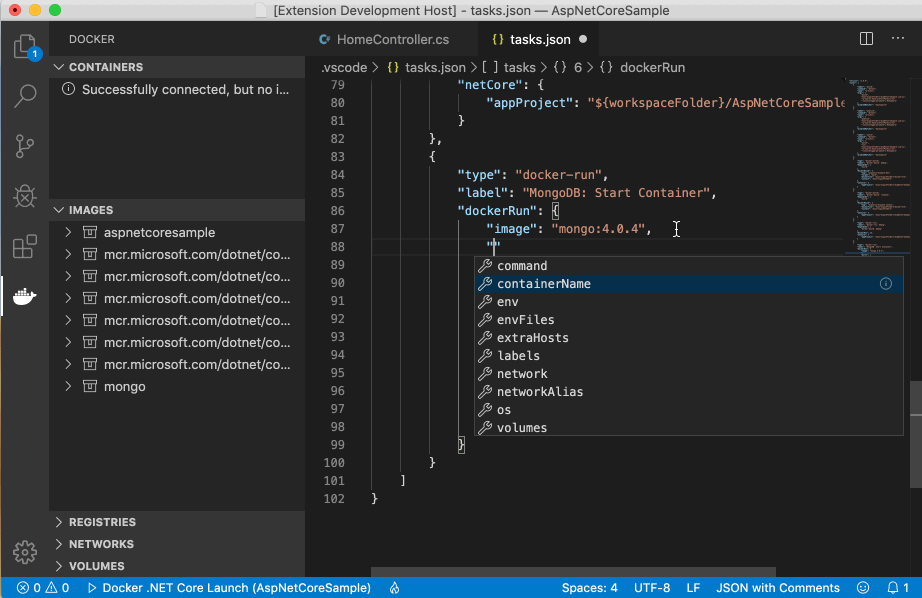
Task: Click .vscode in the breadcrumb
Action: coord(344,68)
